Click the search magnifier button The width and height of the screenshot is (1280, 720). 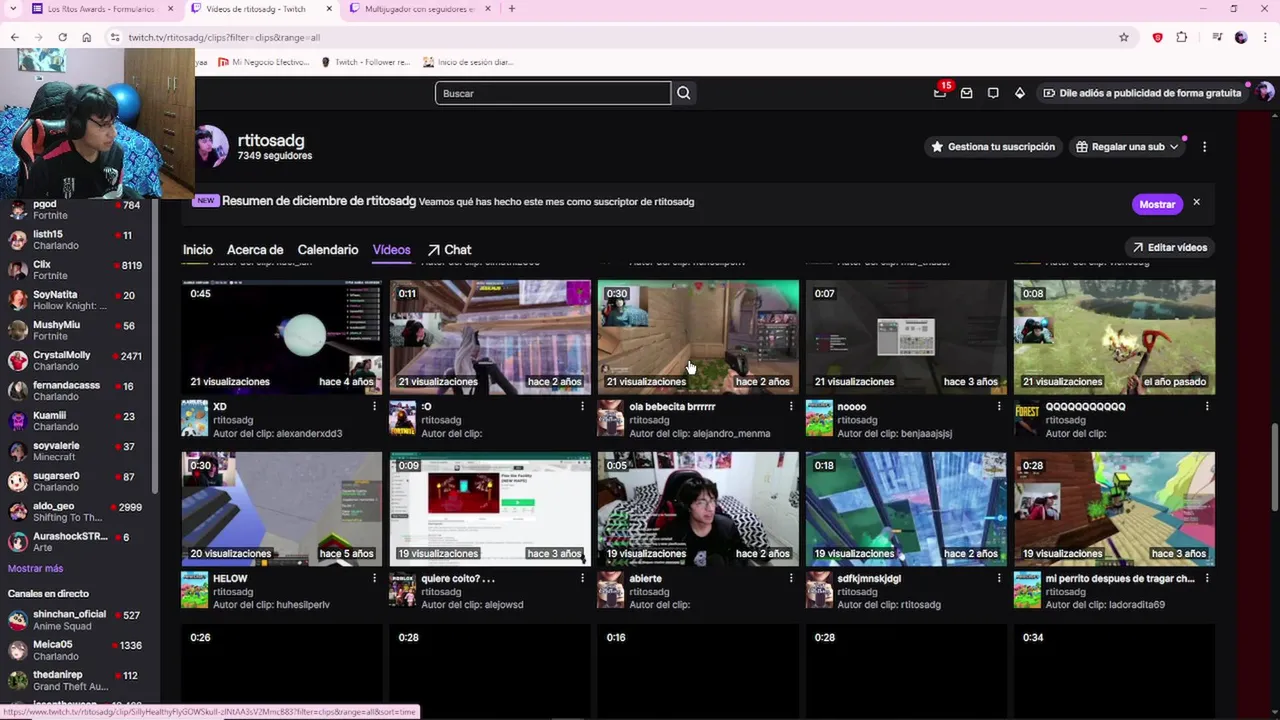point(684,93)
